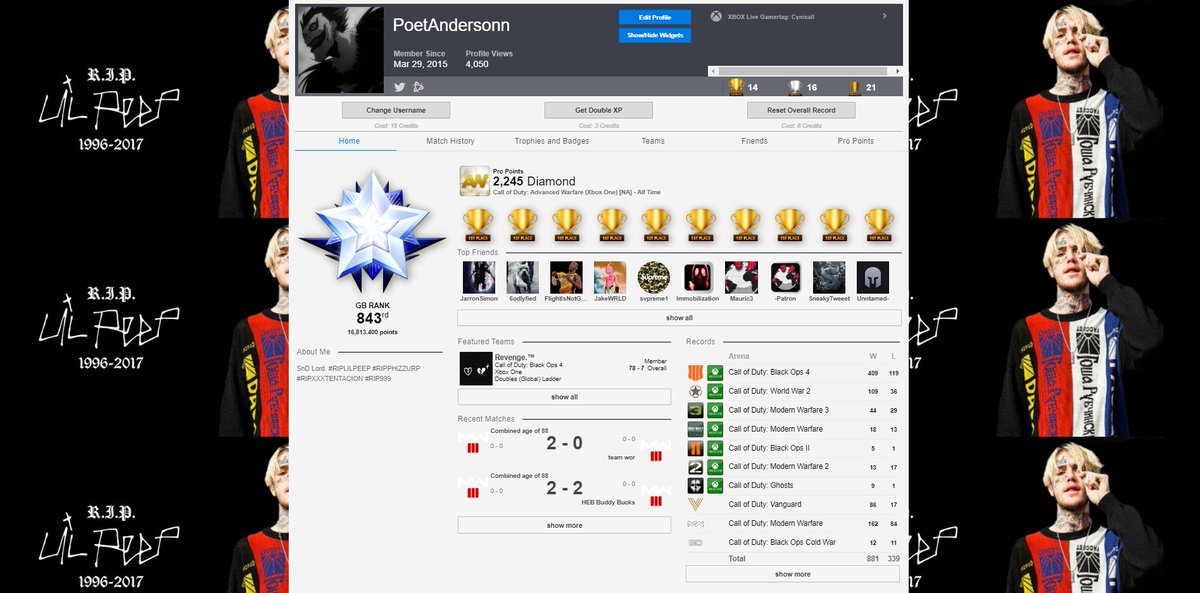Open the Match History tab
The image size is (1200, 593).
(x=450, y=141)
